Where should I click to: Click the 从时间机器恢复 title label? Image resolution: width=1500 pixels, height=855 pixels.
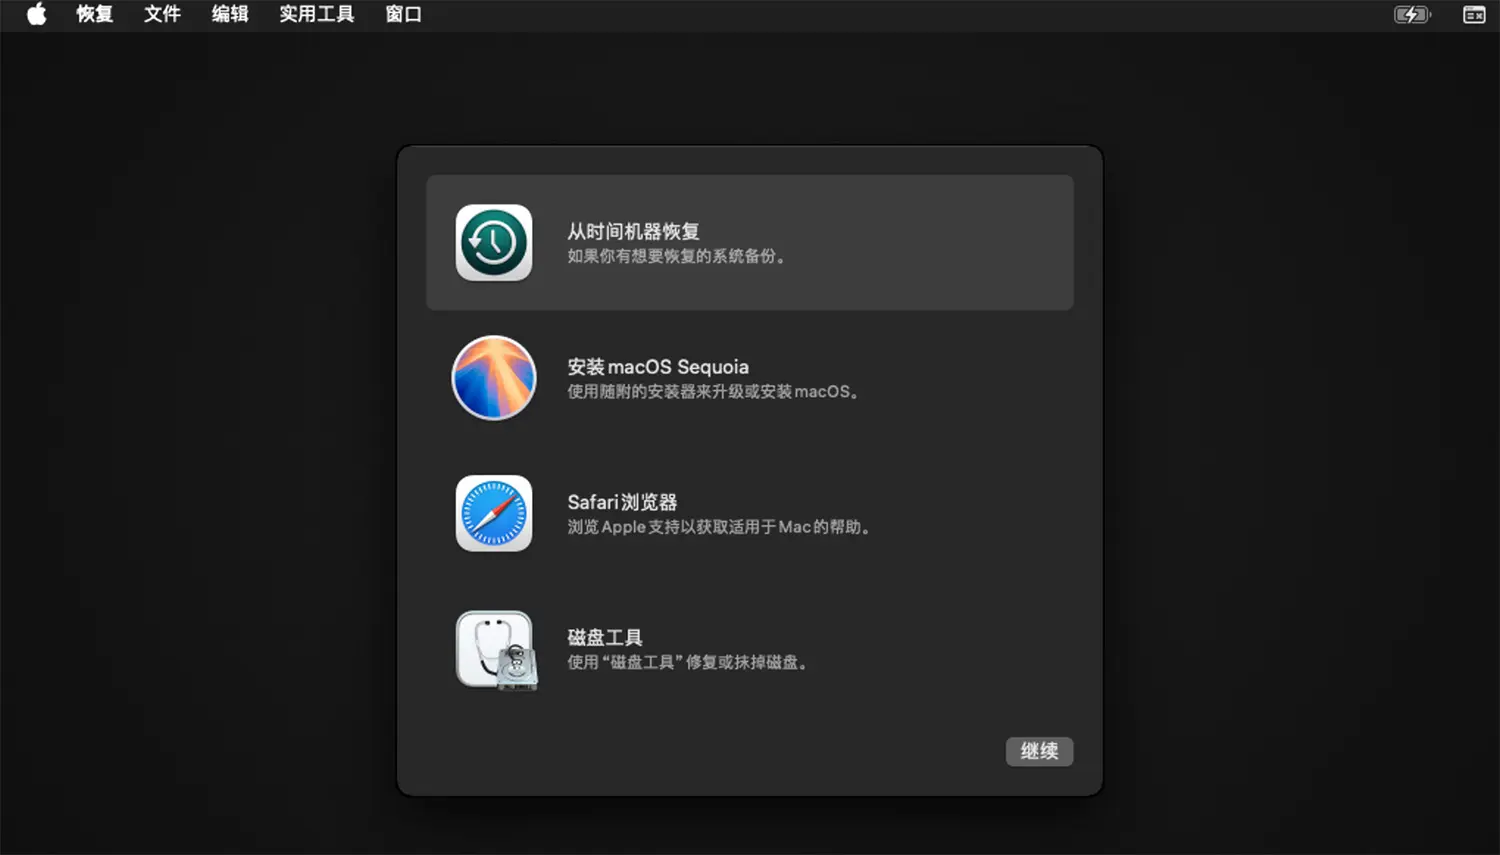pyautogui.click(x=634, y=231)
